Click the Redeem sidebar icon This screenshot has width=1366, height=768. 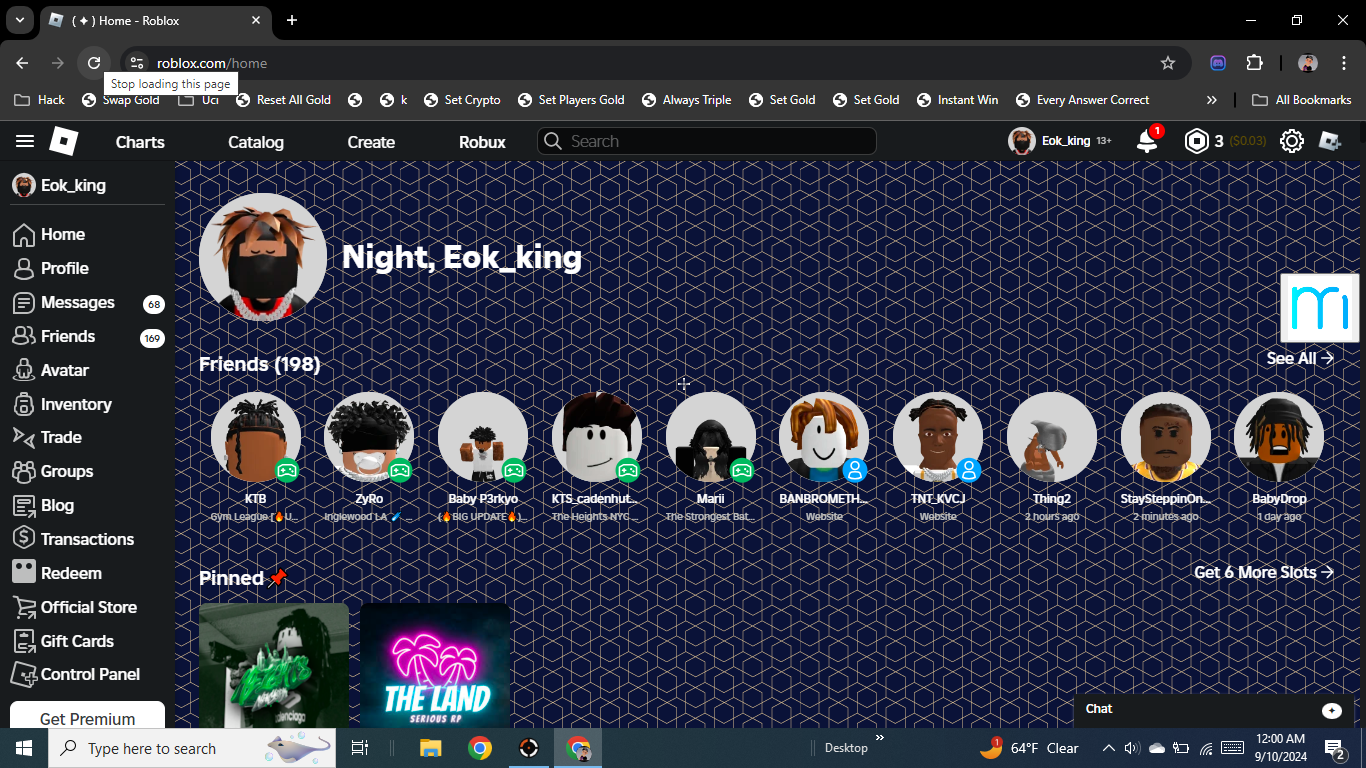point(24,573)
